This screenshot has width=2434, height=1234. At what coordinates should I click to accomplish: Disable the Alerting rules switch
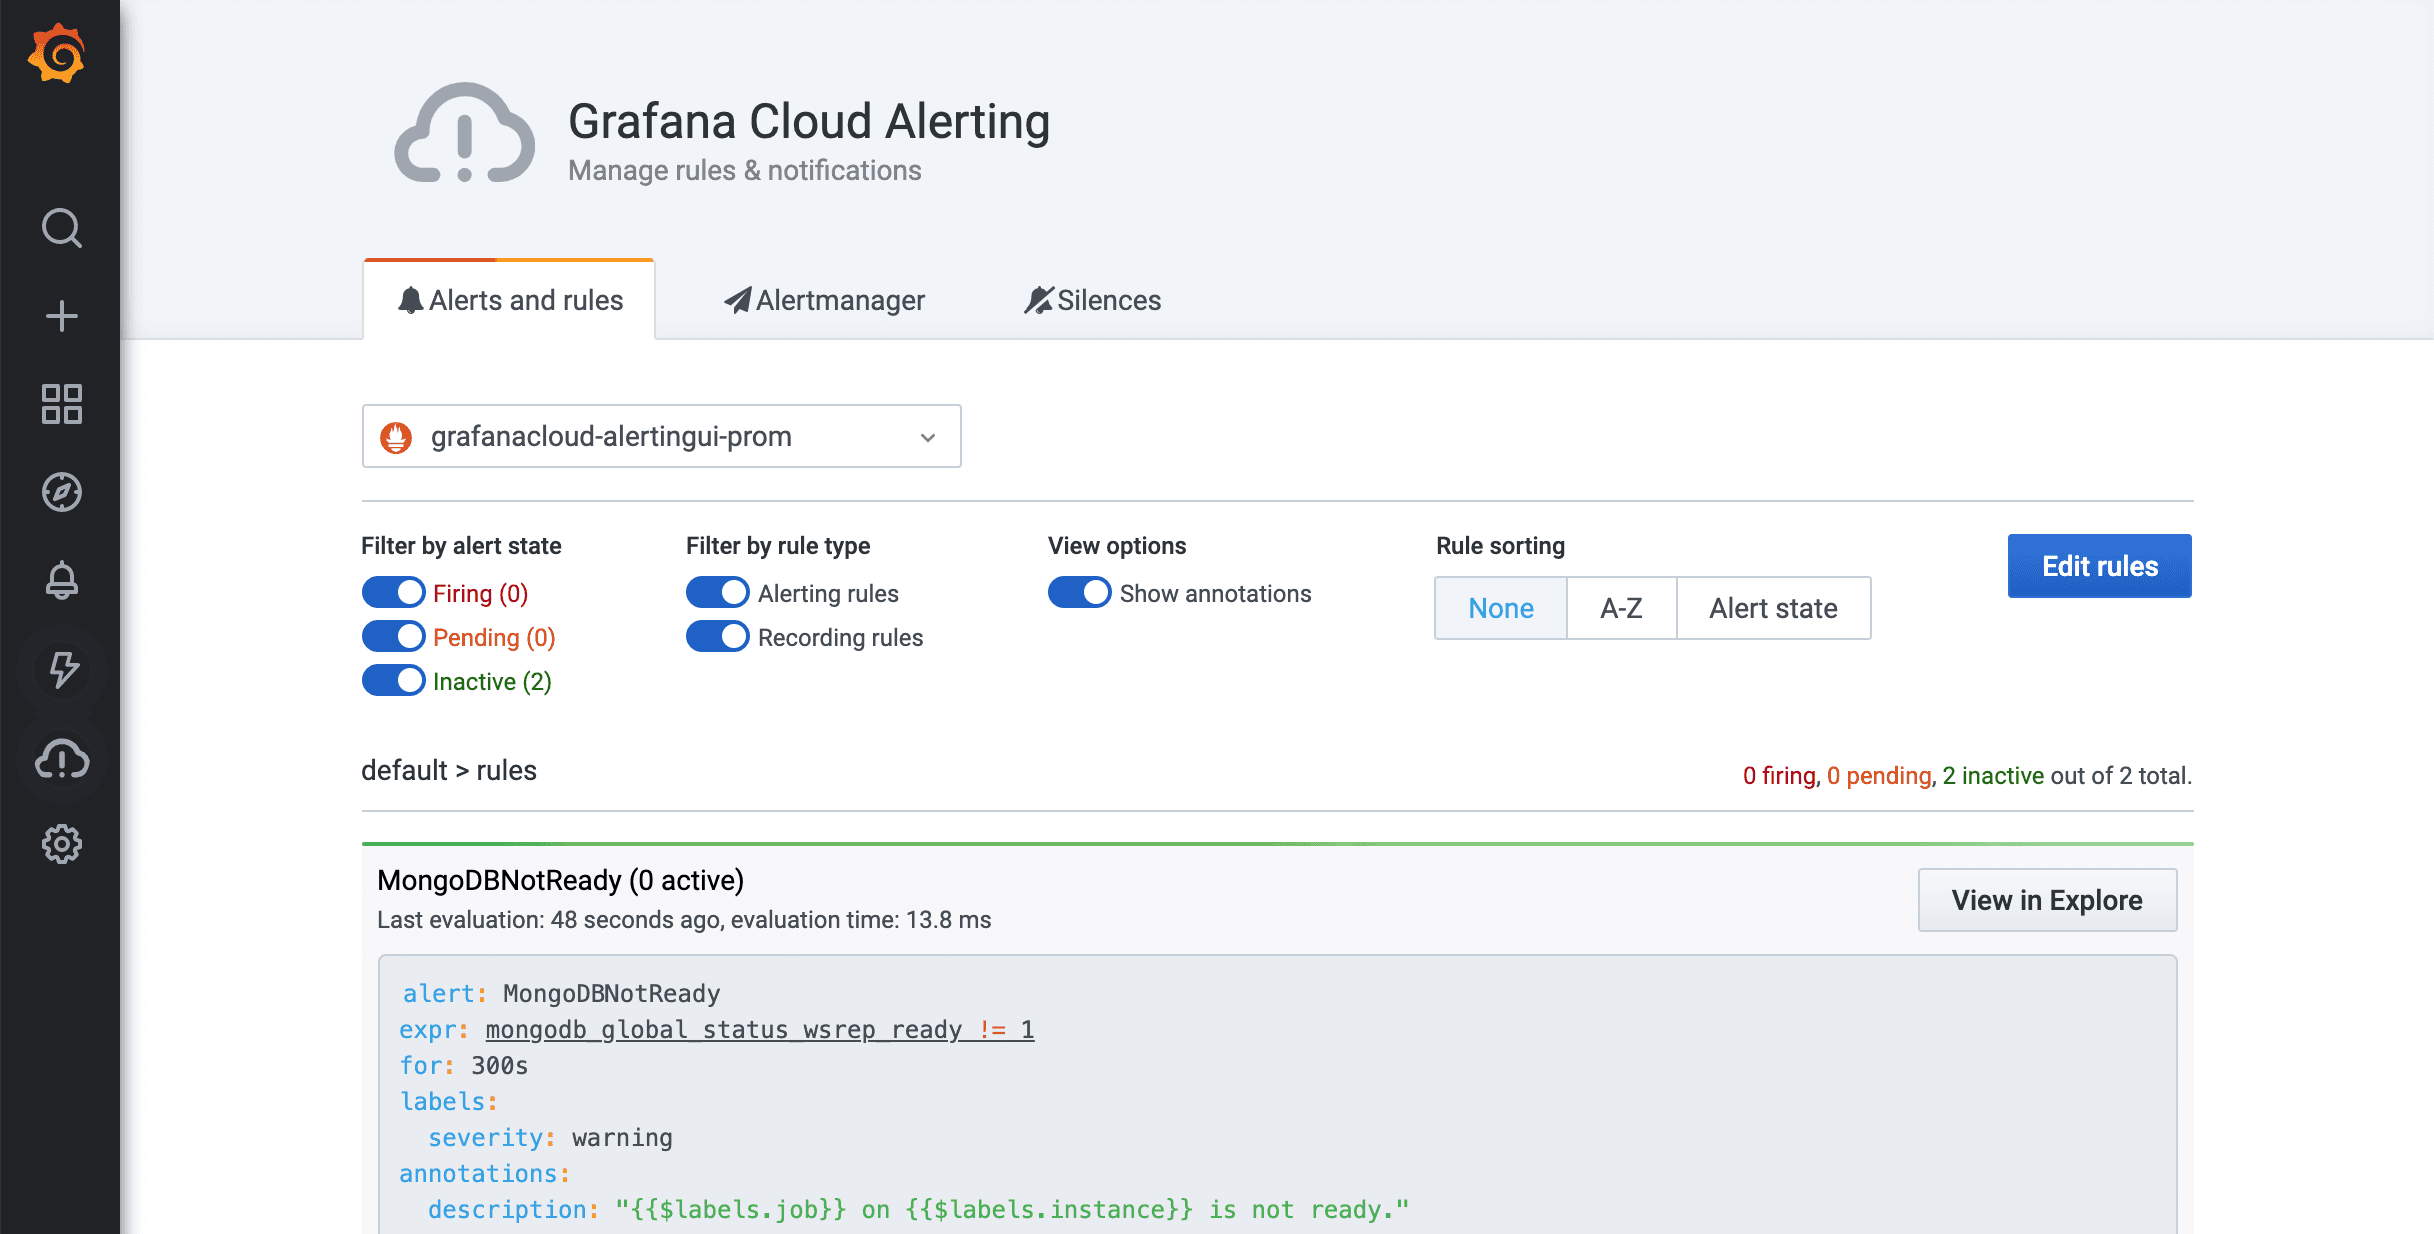(x=717, y=593)
